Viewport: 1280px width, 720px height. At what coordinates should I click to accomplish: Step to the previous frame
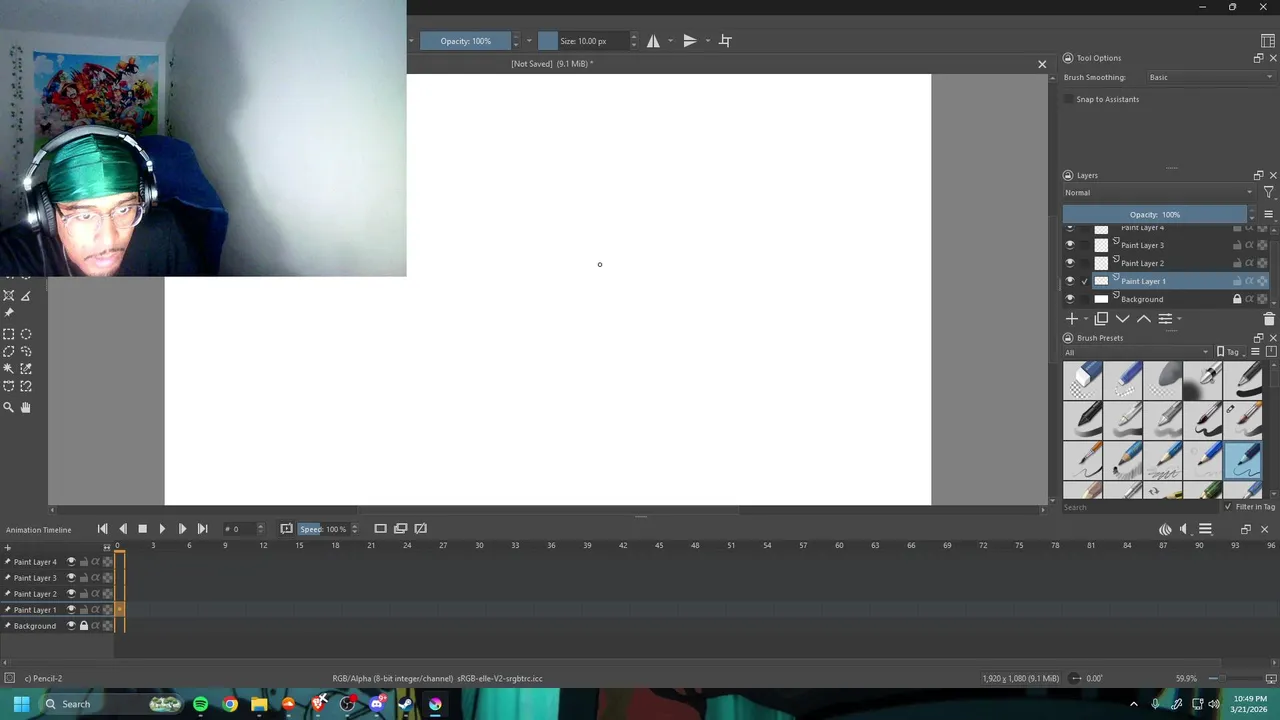122,529
